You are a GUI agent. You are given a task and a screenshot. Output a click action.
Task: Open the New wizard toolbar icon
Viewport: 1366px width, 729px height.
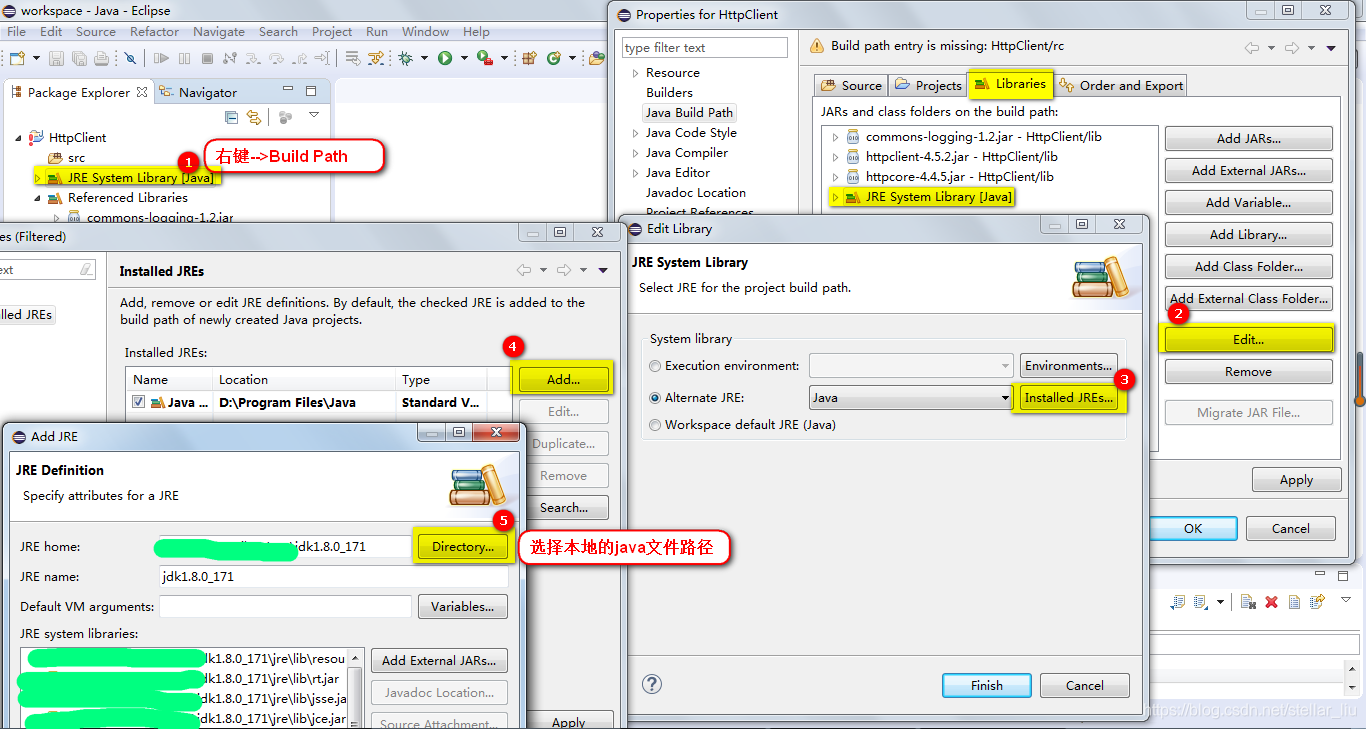[15, 58]
